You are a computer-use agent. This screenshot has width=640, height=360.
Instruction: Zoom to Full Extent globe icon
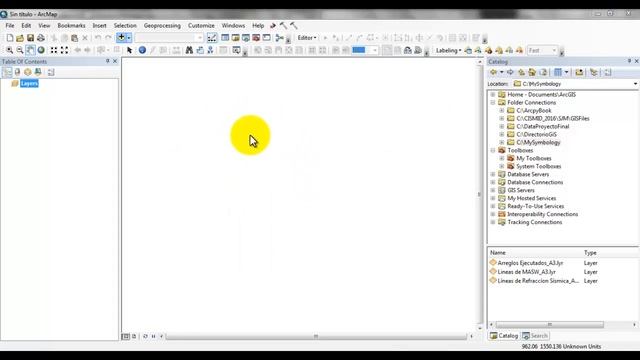(41, 50)
